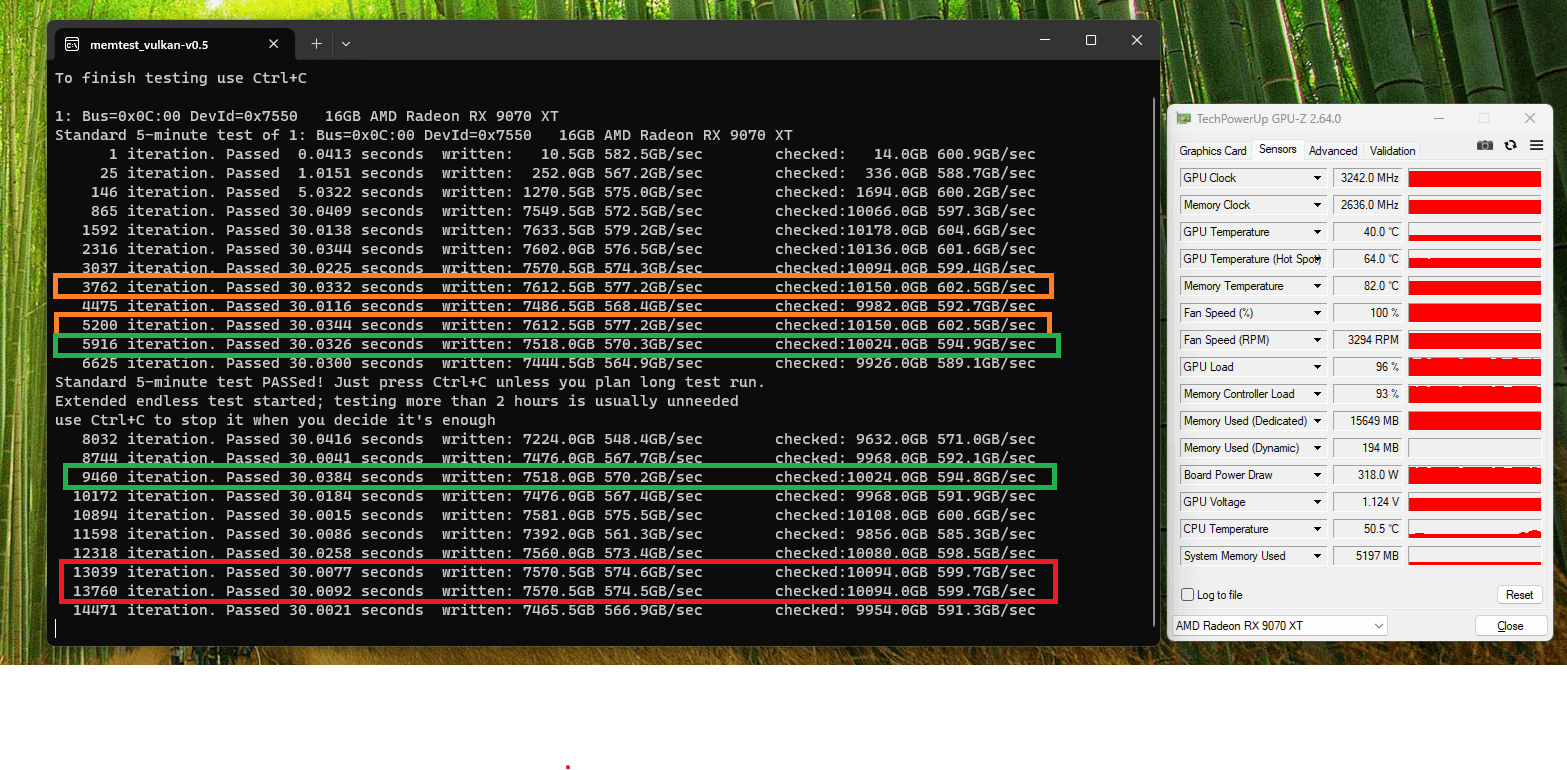Click the GPU-Z title bar app icon

coord(1184,118)
